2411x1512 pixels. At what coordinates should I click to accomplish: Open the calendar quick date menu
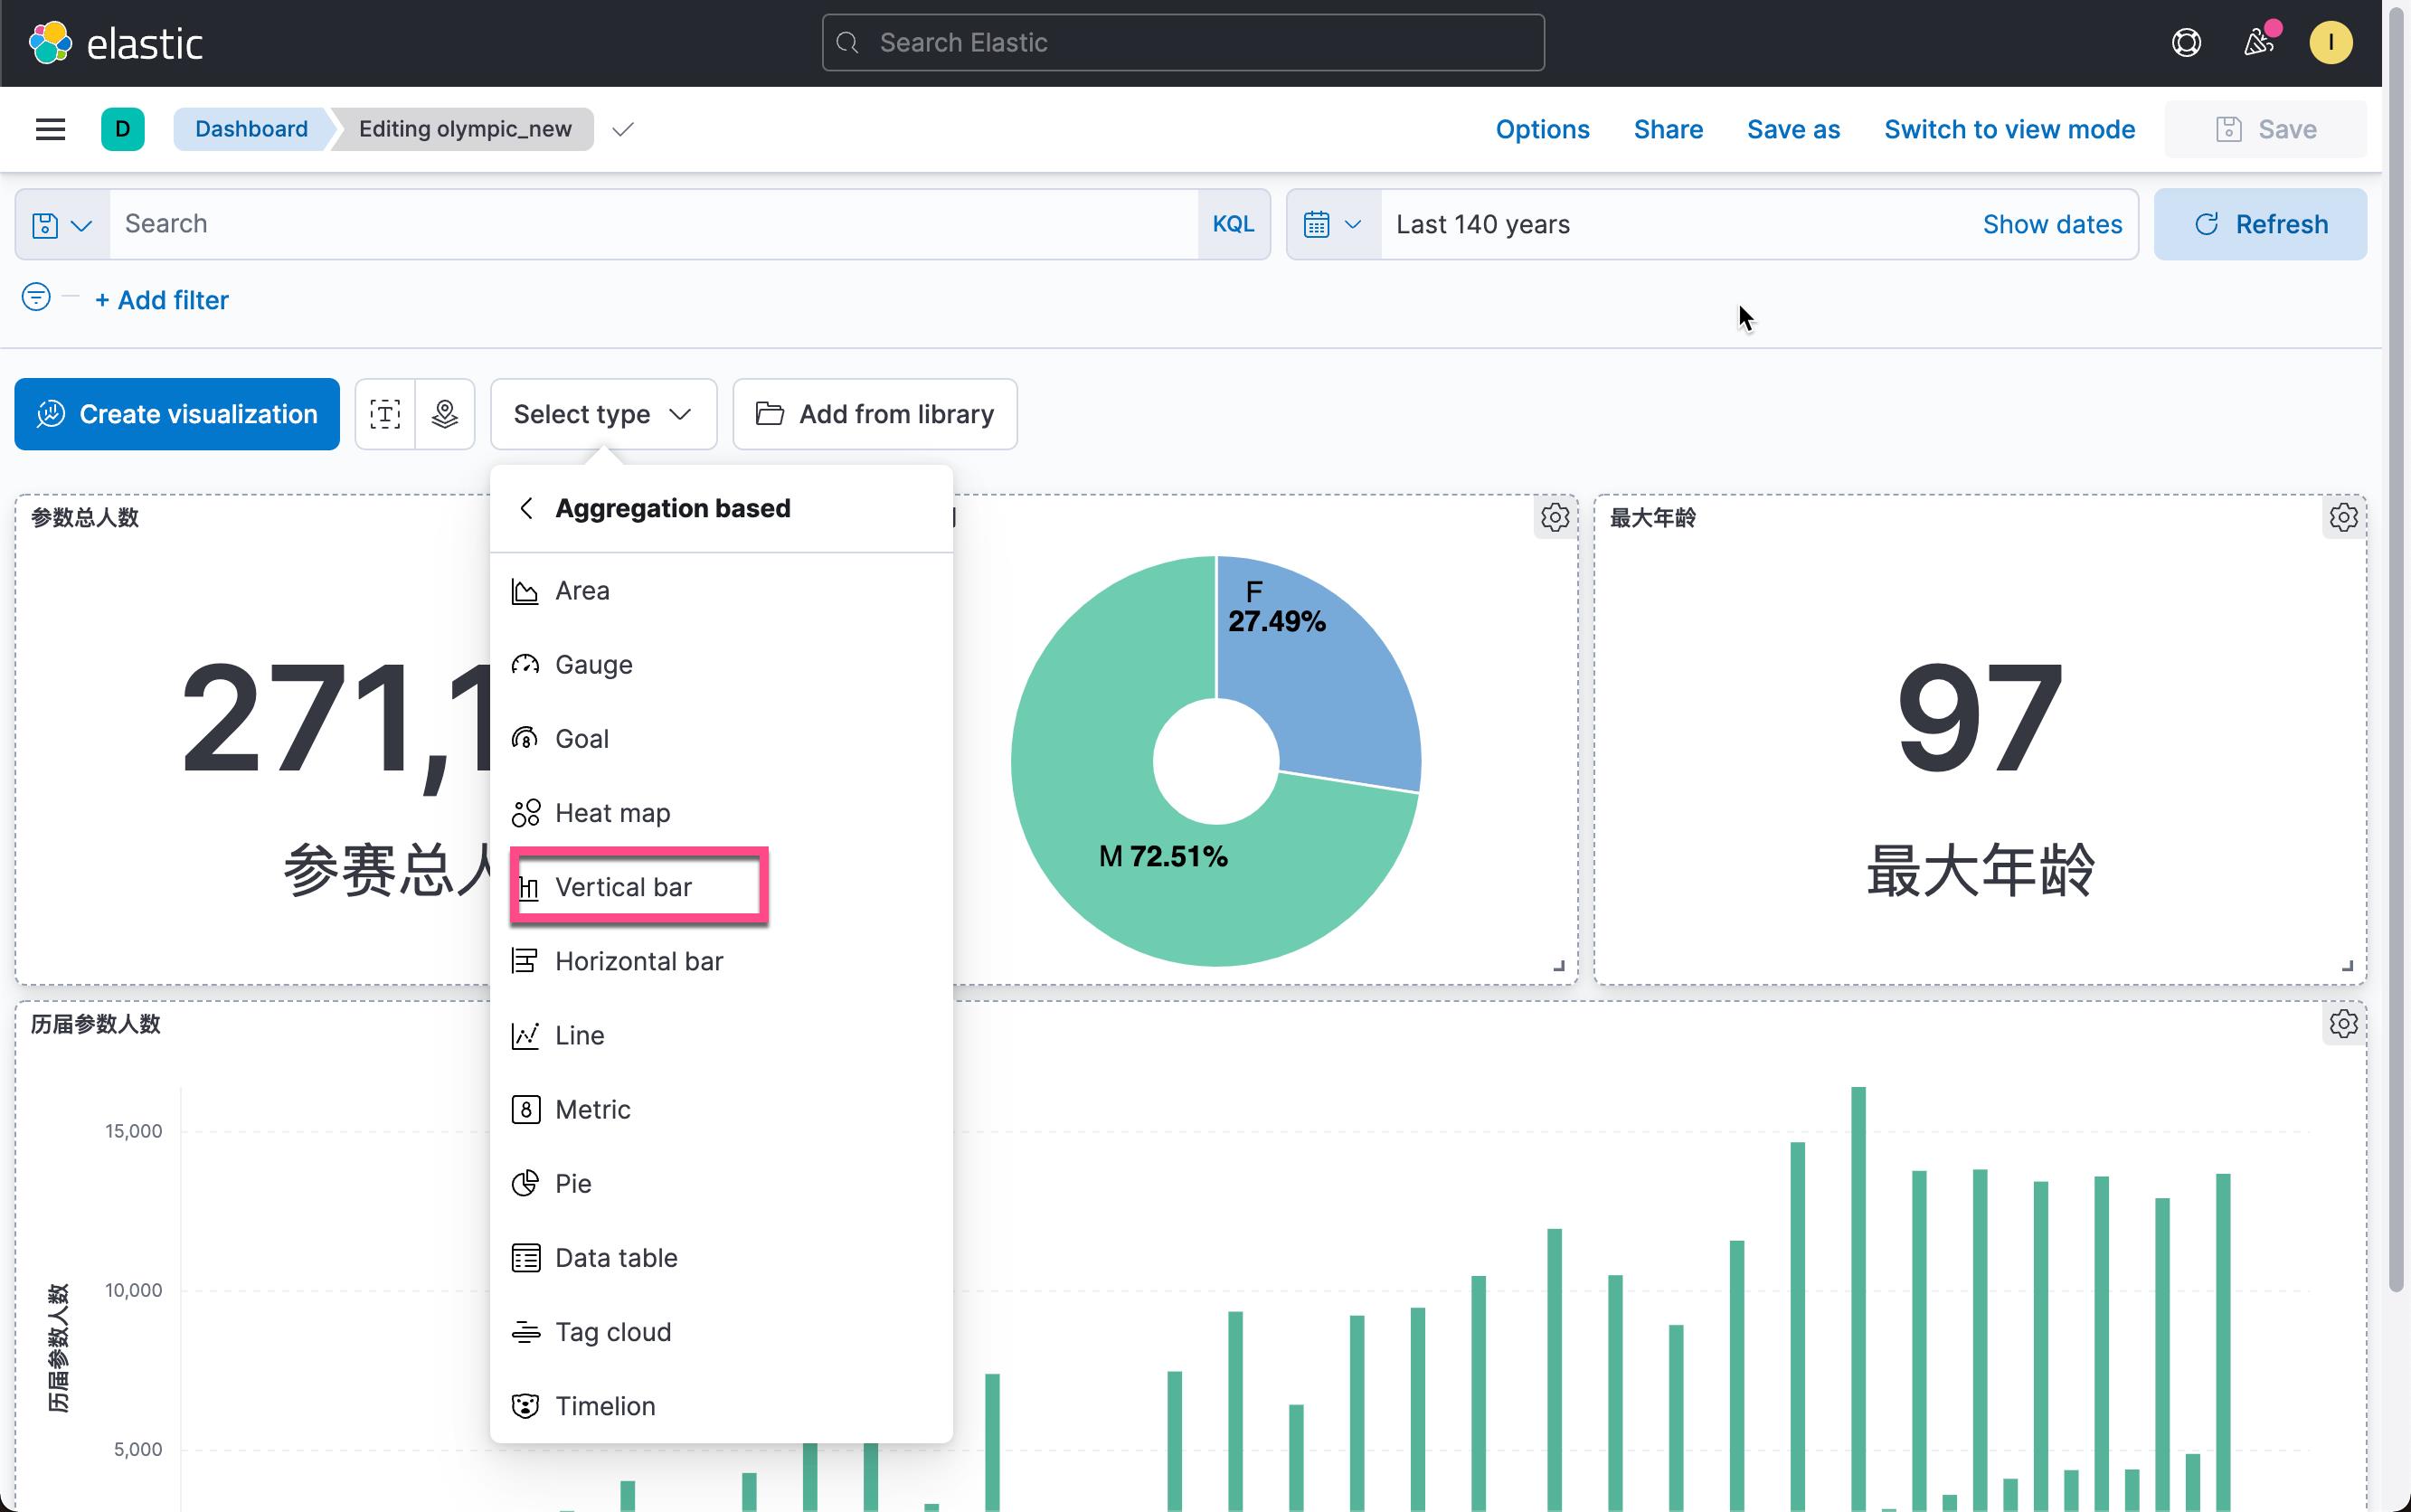pos(1333,224)
